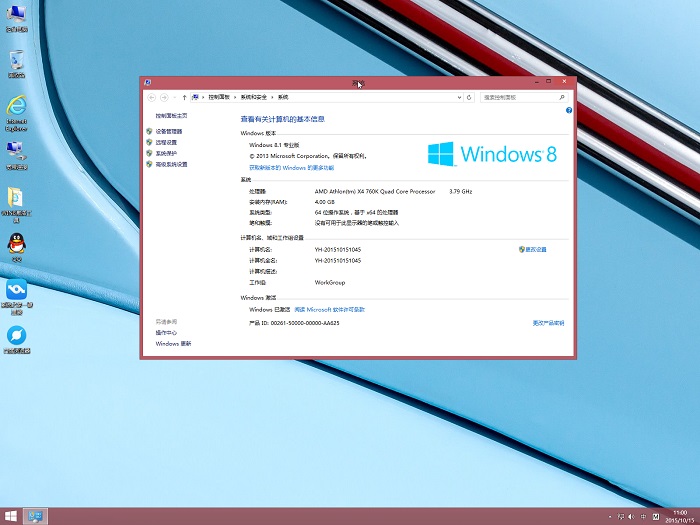Viewport: 700px width, 525px height.
Task: Click the 控制面板 breadcrumb in address bar
Action: (218, 97)
